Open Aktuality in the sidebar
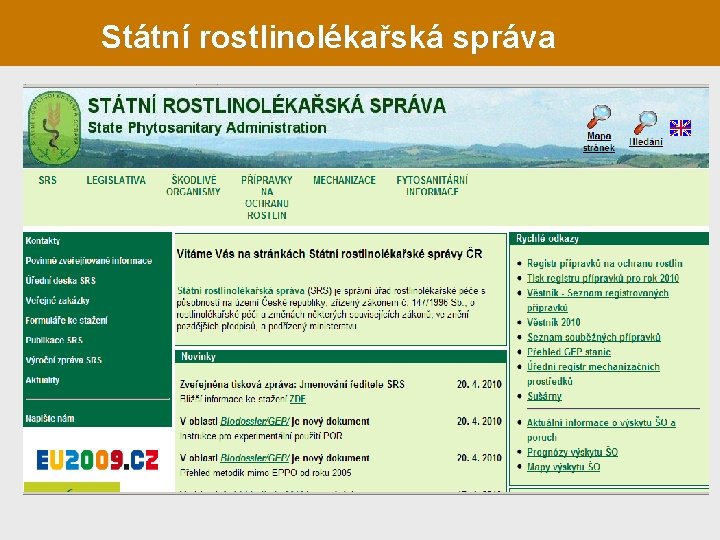This screenshot has height=540, width=720. (x=42, y=380)
